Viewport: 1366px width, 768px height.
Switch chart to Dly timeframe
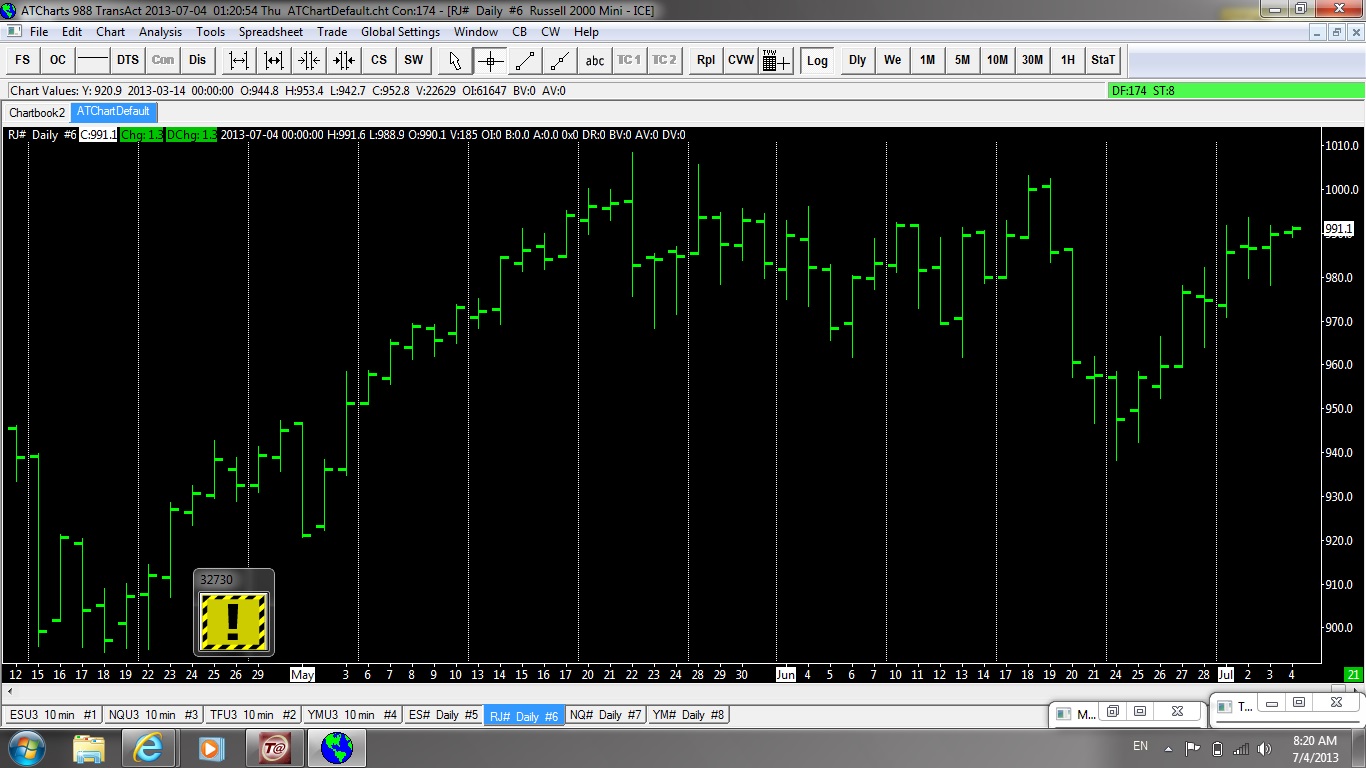click(x=858, y=60)
